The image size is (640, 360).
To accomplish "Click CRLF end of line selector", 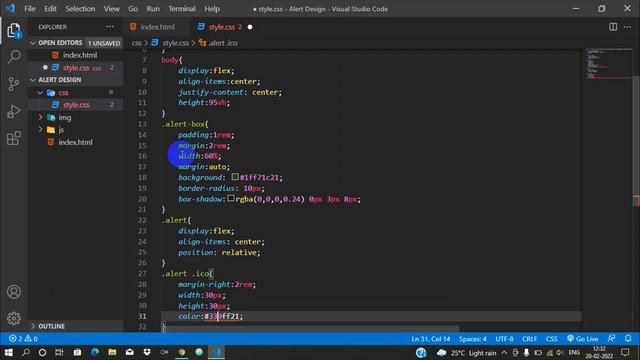I will point(529,339).
